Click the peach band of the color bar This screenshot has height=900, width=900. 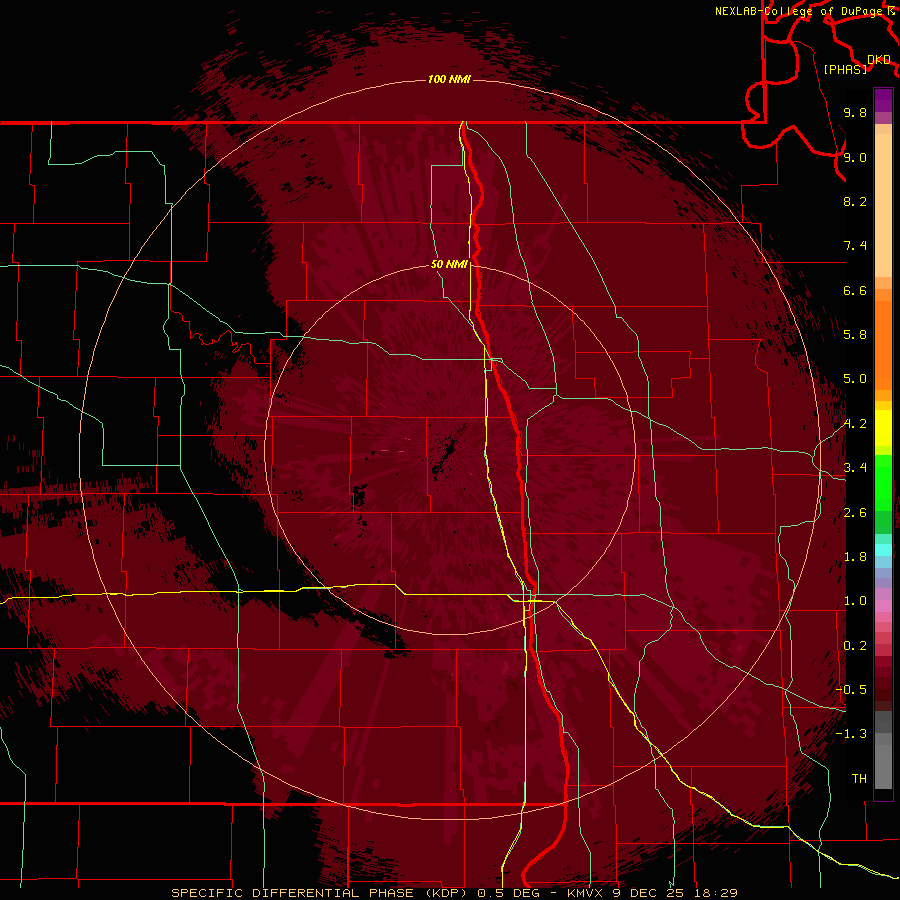[883, 205]
